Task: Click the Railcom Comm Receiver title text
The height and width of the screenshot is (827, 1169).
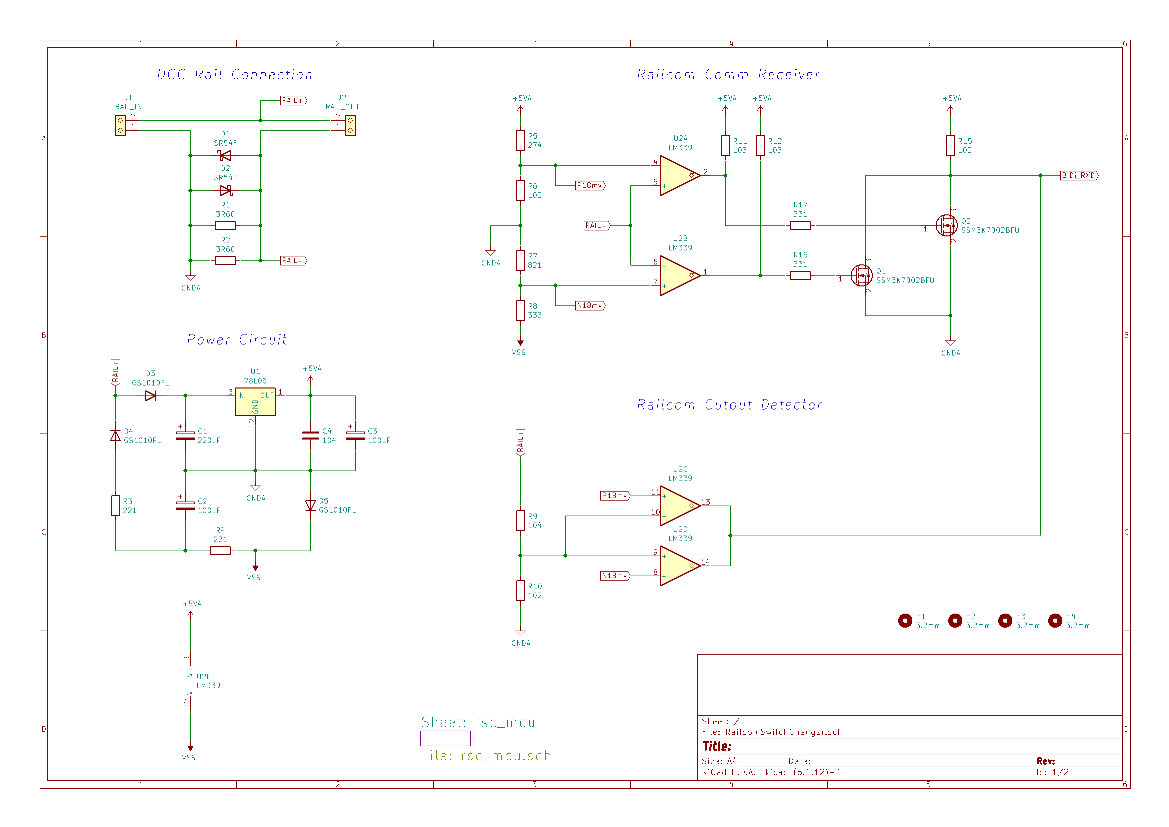Action: 728,75
